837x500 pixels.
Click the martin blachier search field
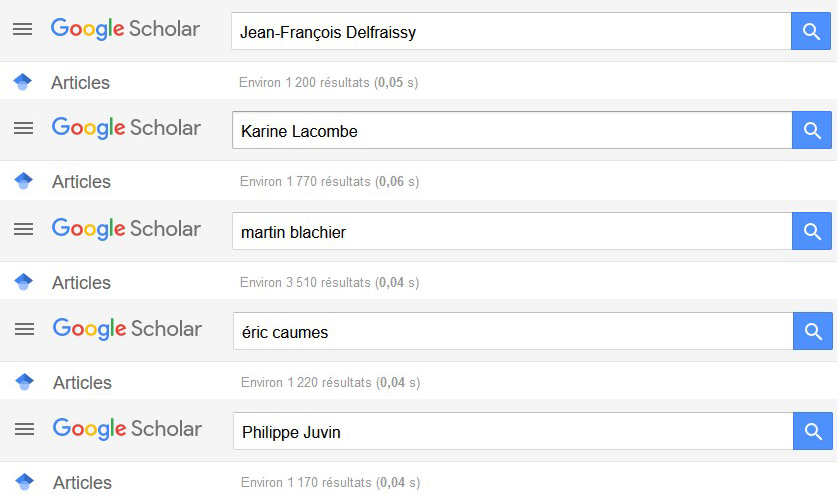coord(512,231)
